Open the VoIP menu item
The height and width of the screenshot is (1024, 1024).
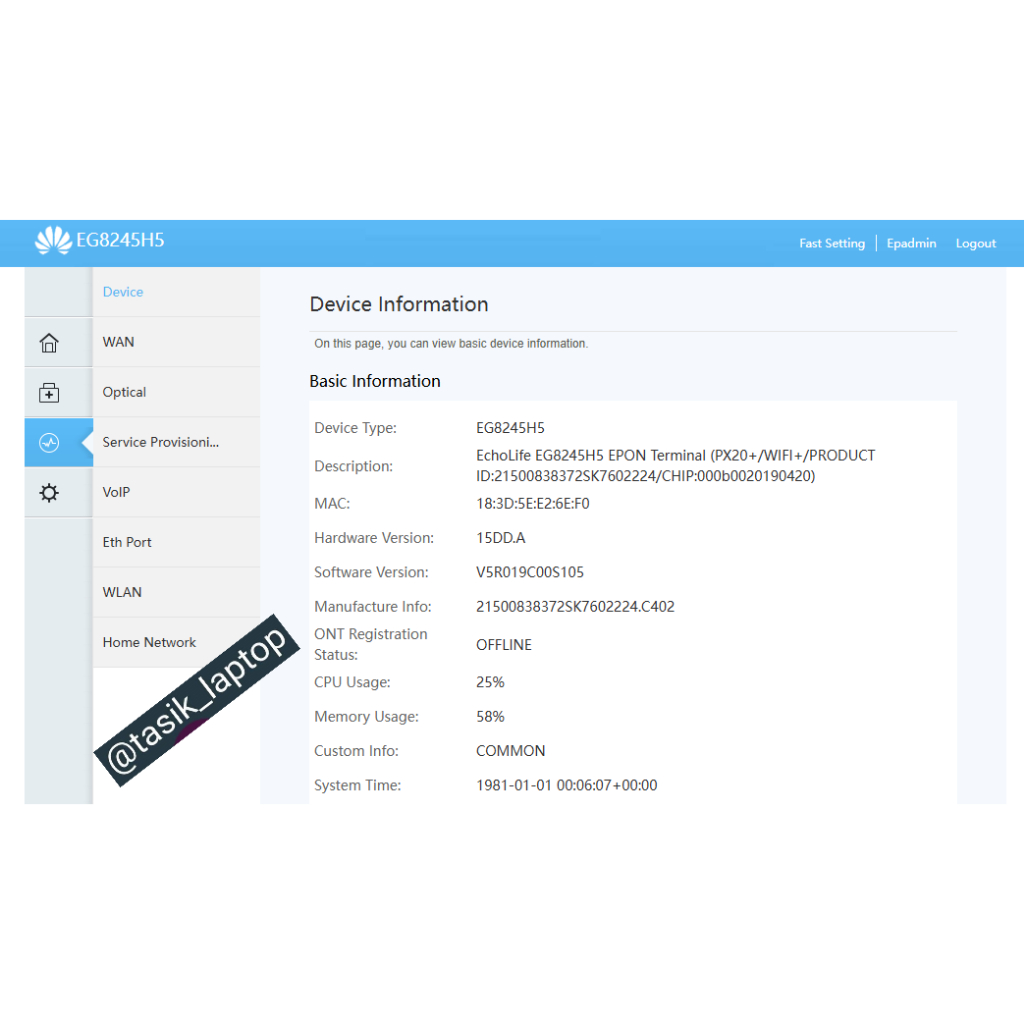[x=176, y=492]
